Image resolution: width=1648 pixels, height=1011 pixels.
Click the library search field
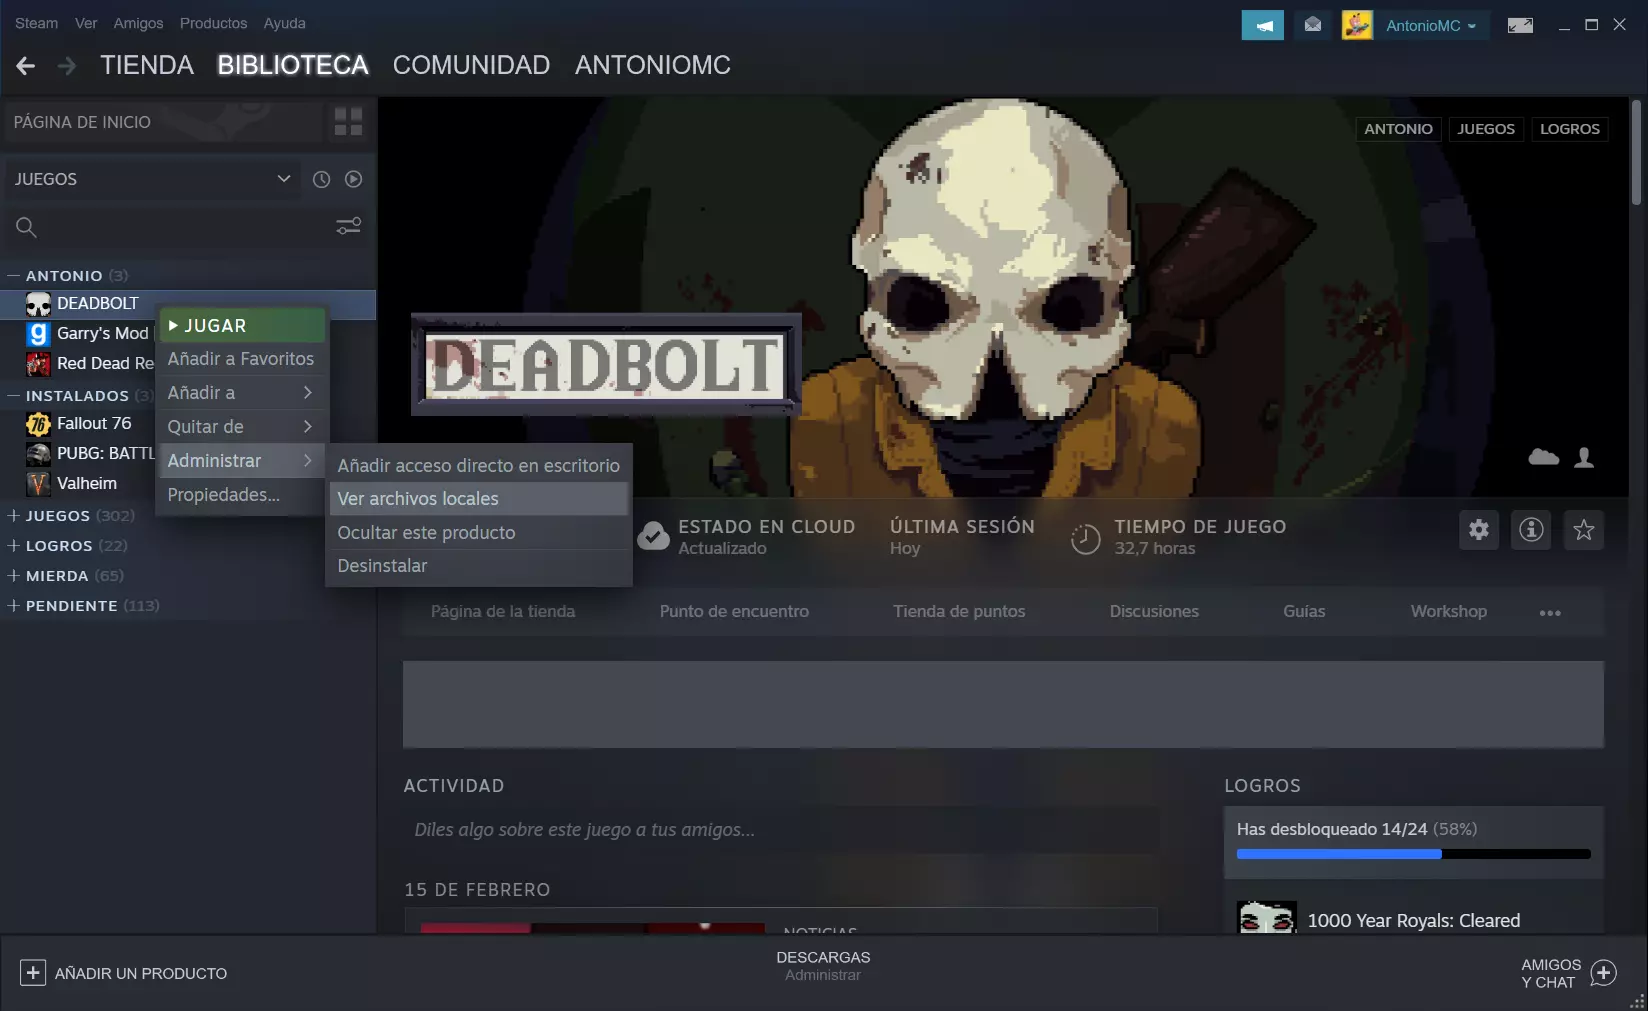coord(188,227)
